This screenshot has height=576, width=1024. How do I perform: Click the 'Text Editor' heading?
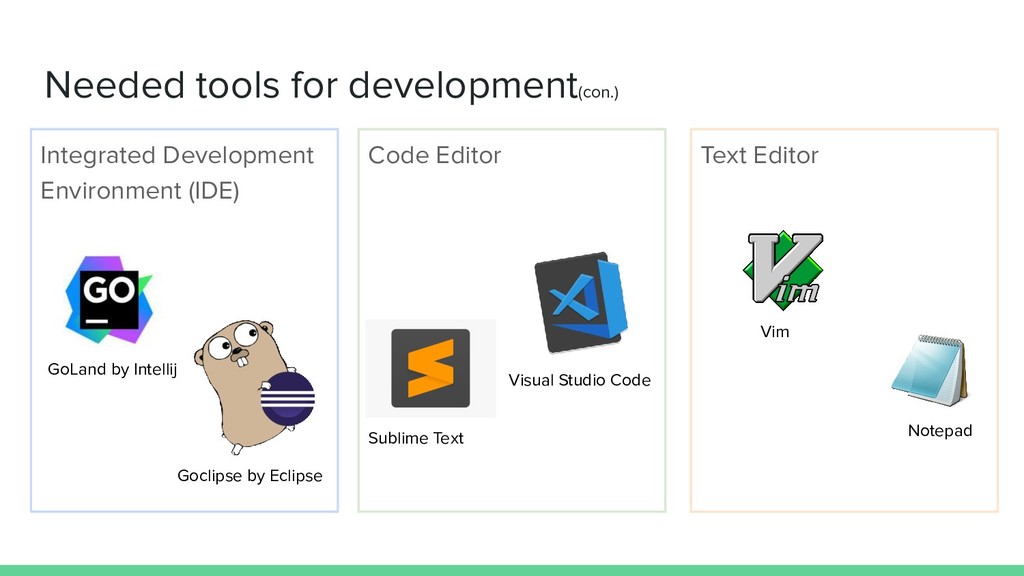(x=760, y=155)
